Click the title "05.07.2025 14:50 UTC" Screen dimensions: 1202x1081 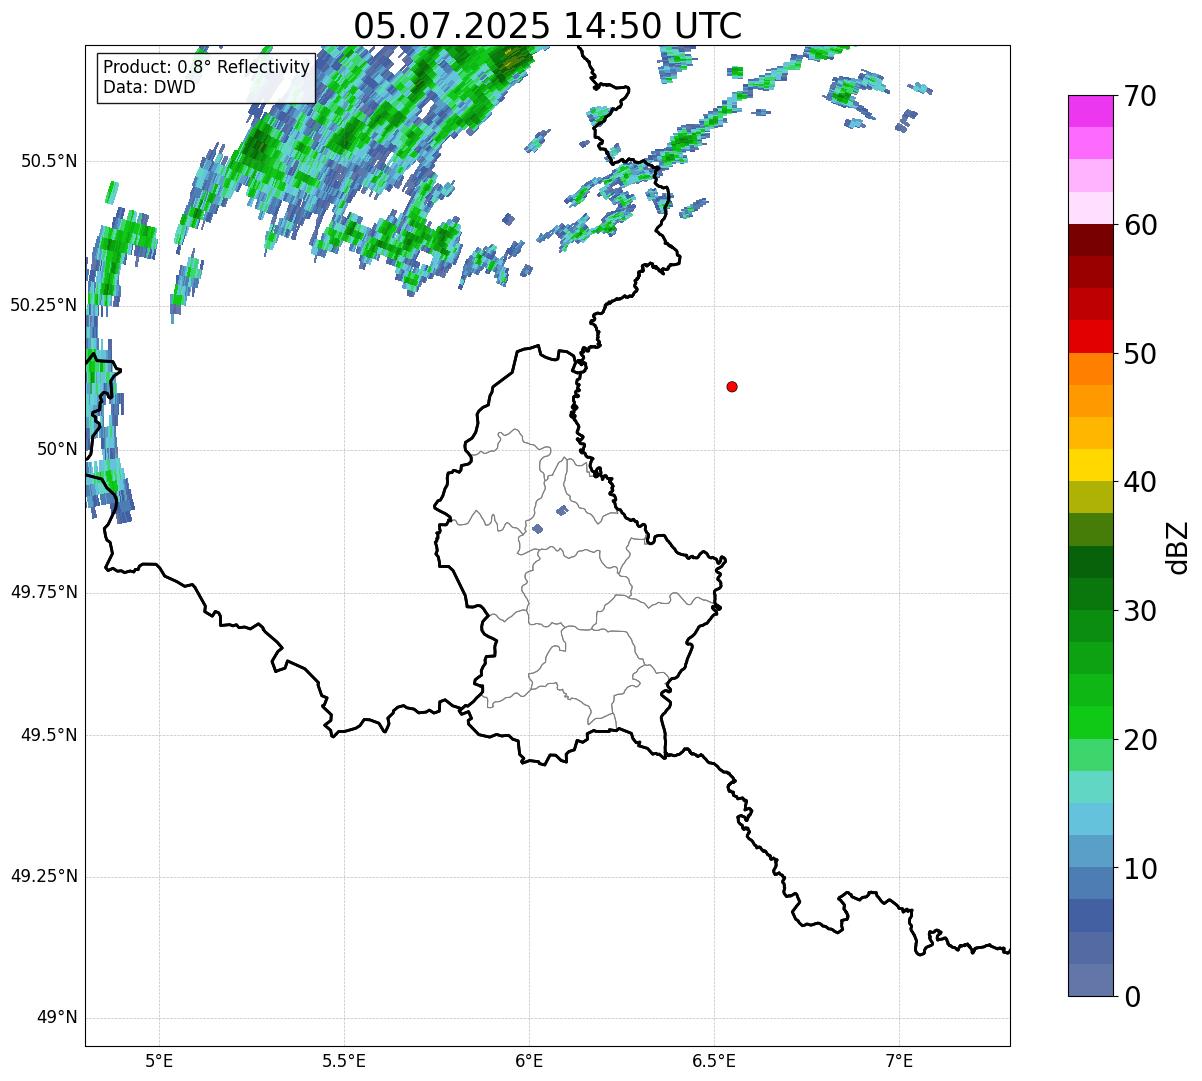point(548,26)
